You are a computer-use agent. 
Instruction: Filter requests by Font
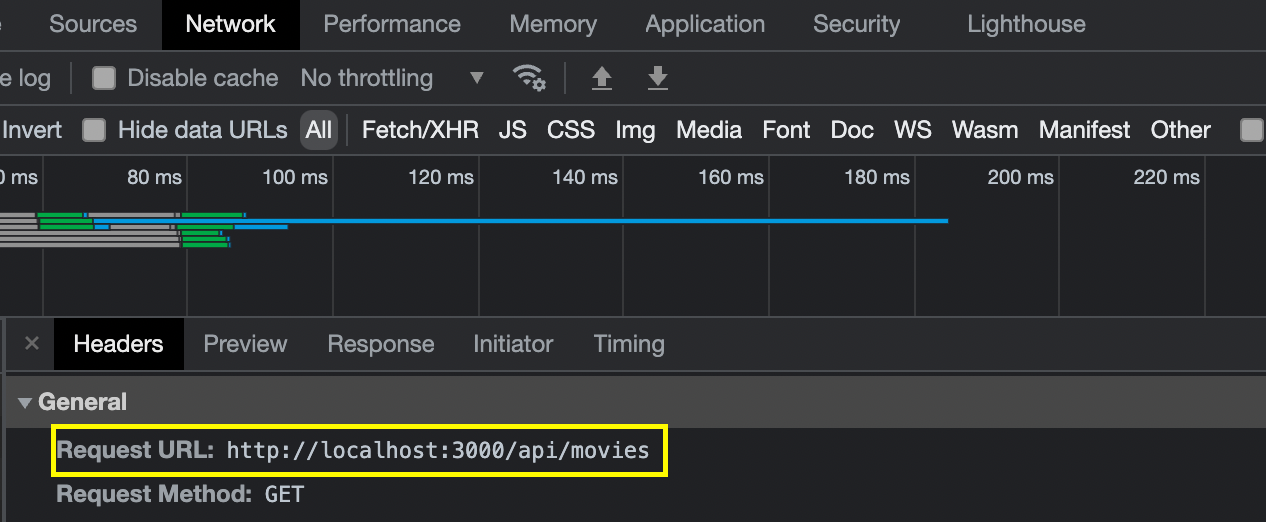click(x=786, y=130)
